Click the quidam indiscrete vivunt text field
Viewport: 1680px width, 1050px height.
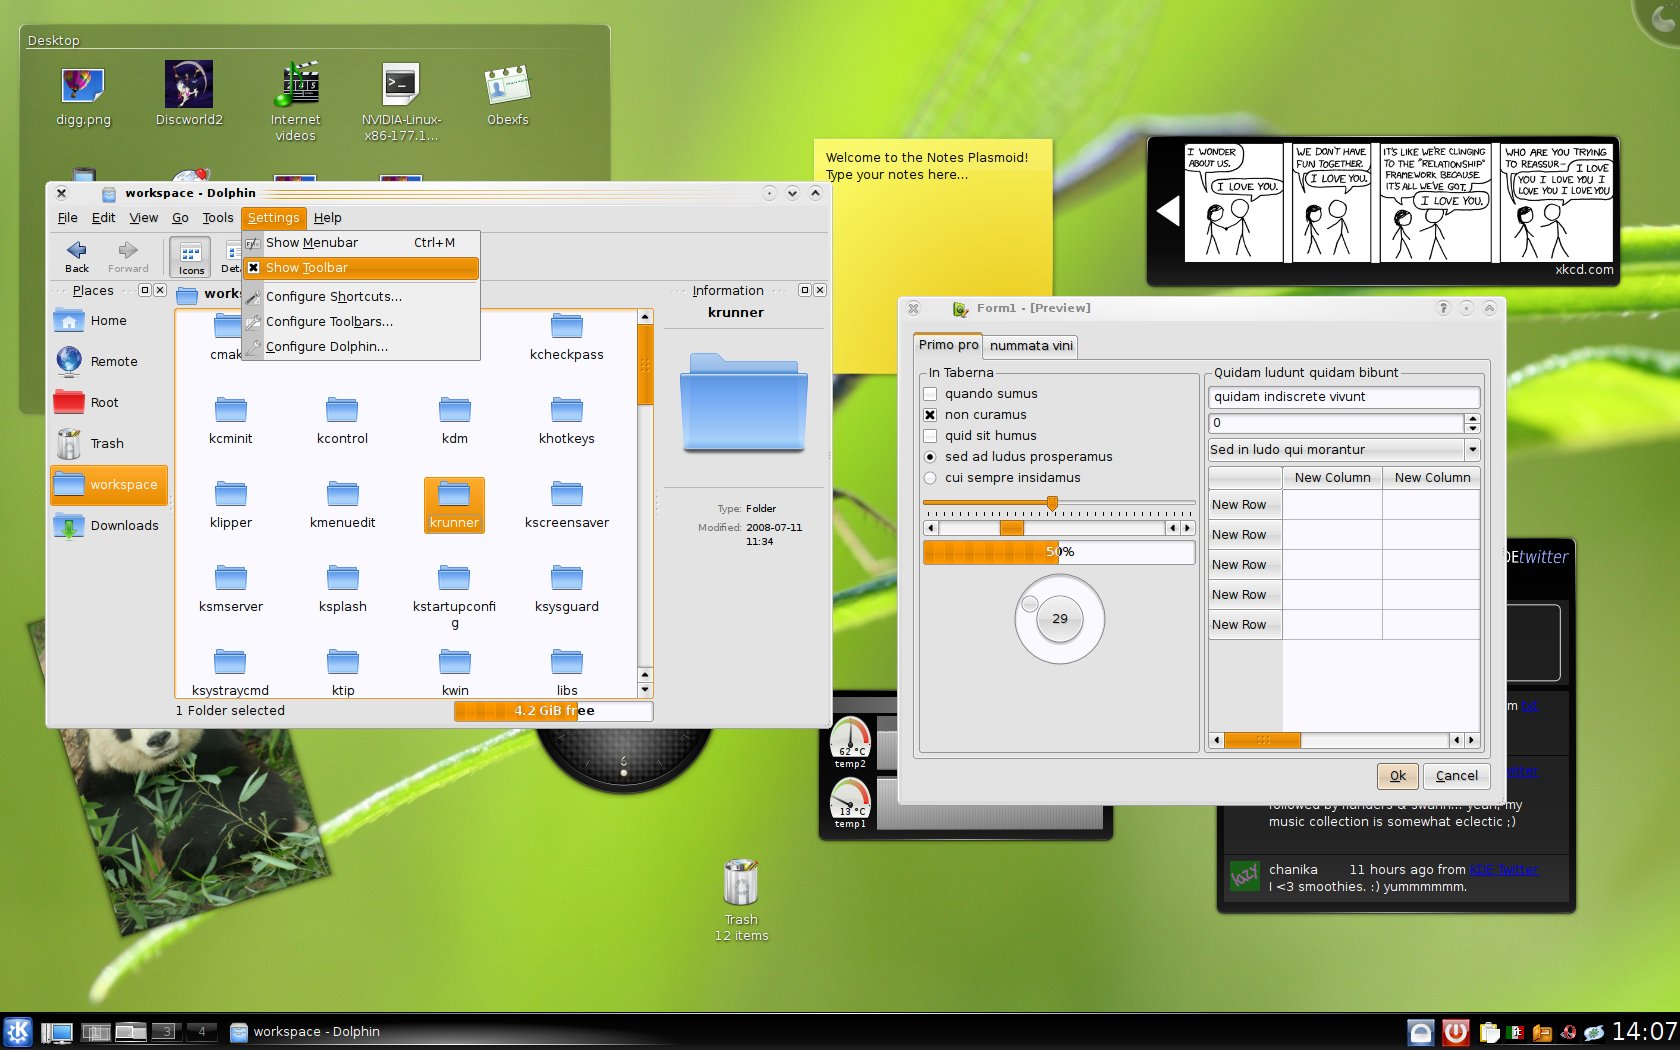point(1344,397)
